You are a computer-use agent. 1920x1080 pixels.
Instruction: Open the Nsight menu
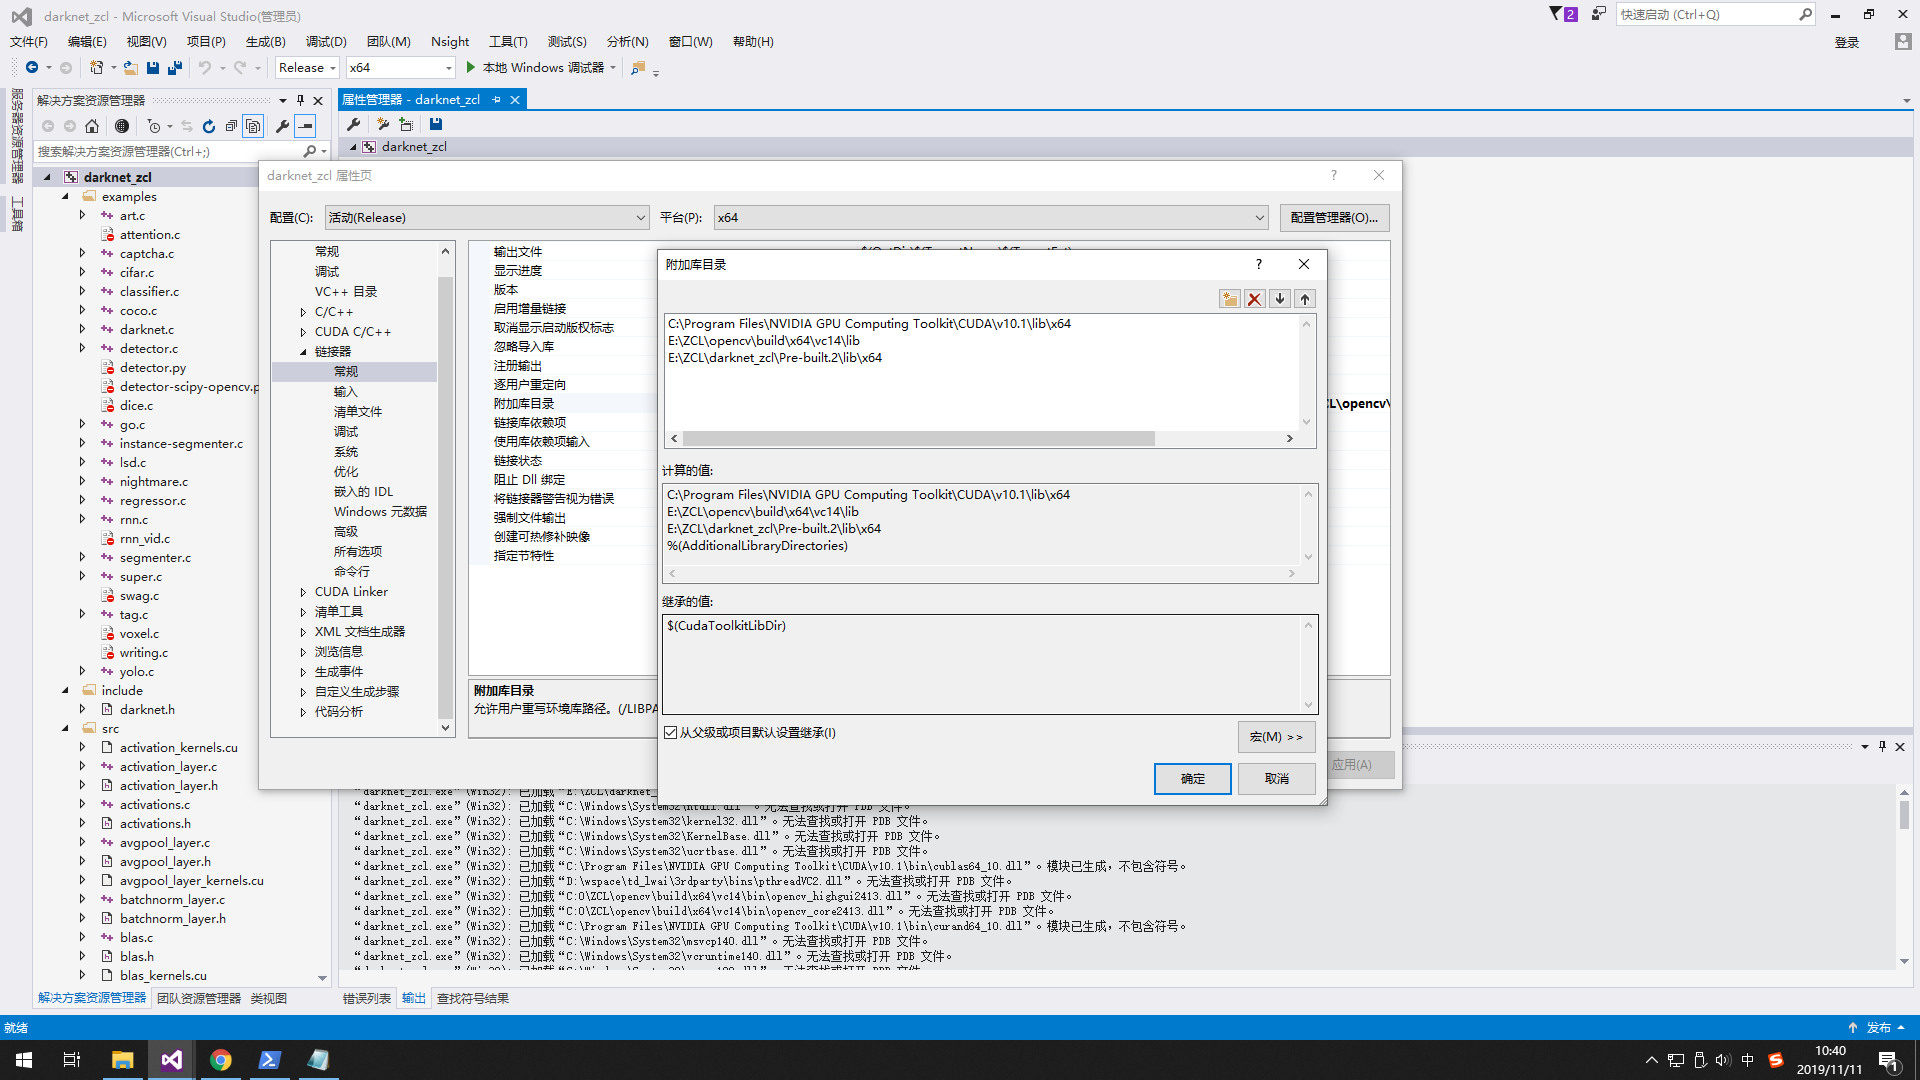coord(450,42)
